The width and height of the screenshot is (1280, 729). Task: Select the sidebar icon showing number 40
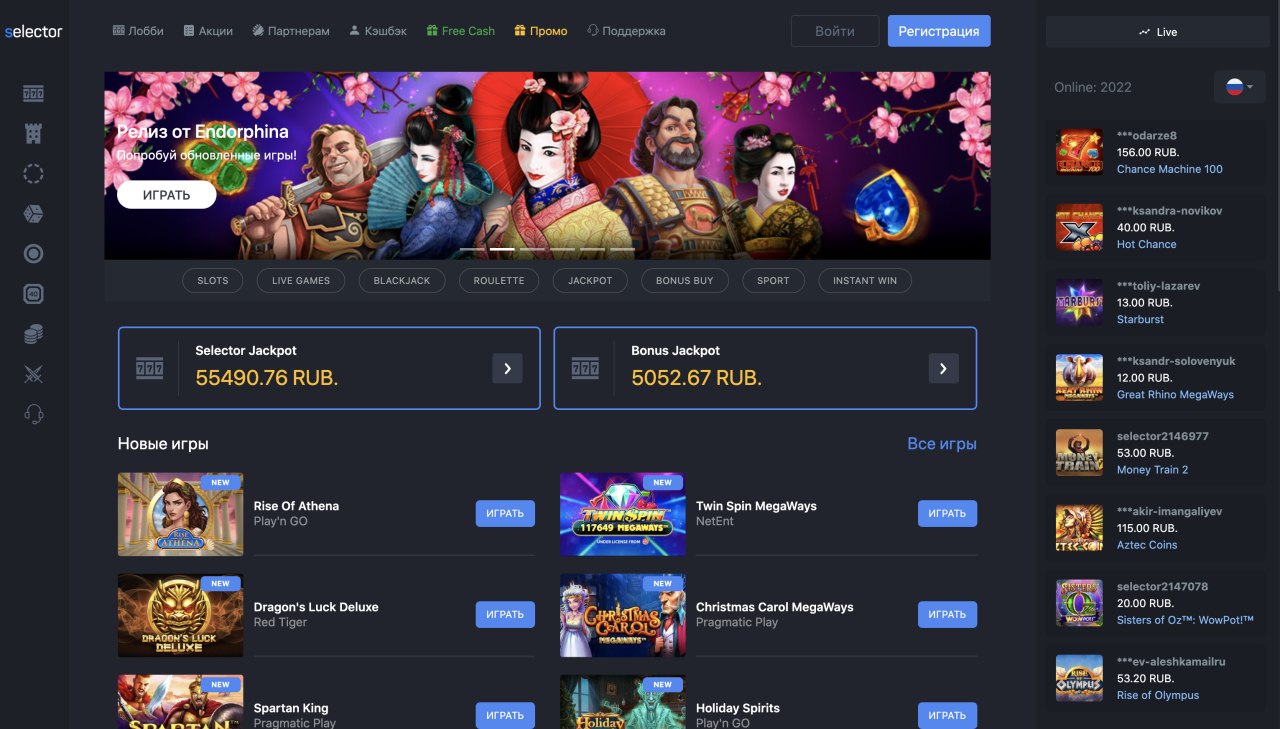coord(33,294)
